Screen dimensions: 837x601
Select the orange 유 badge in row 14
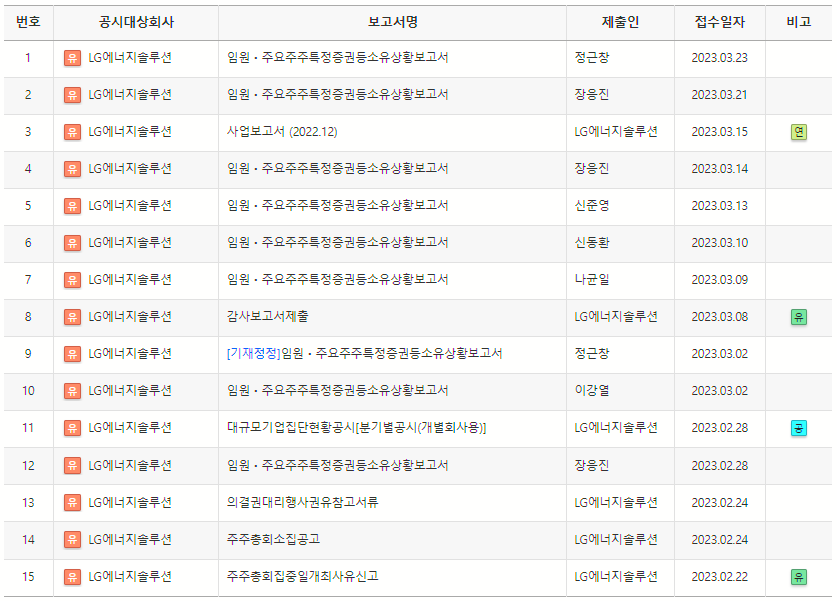(x=72, y=540)
